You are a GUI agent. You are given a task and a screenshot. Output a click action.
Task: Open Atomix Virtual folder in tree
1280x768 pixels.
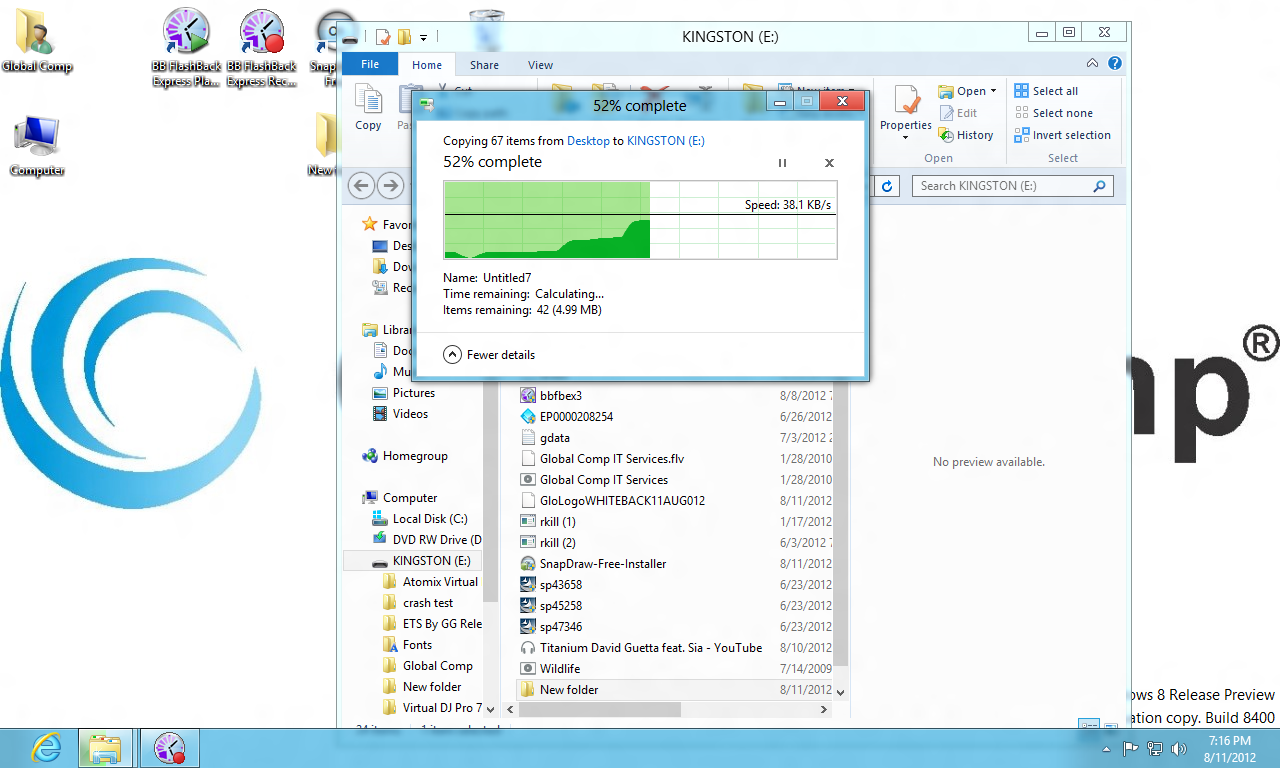[x=431, y=582]
